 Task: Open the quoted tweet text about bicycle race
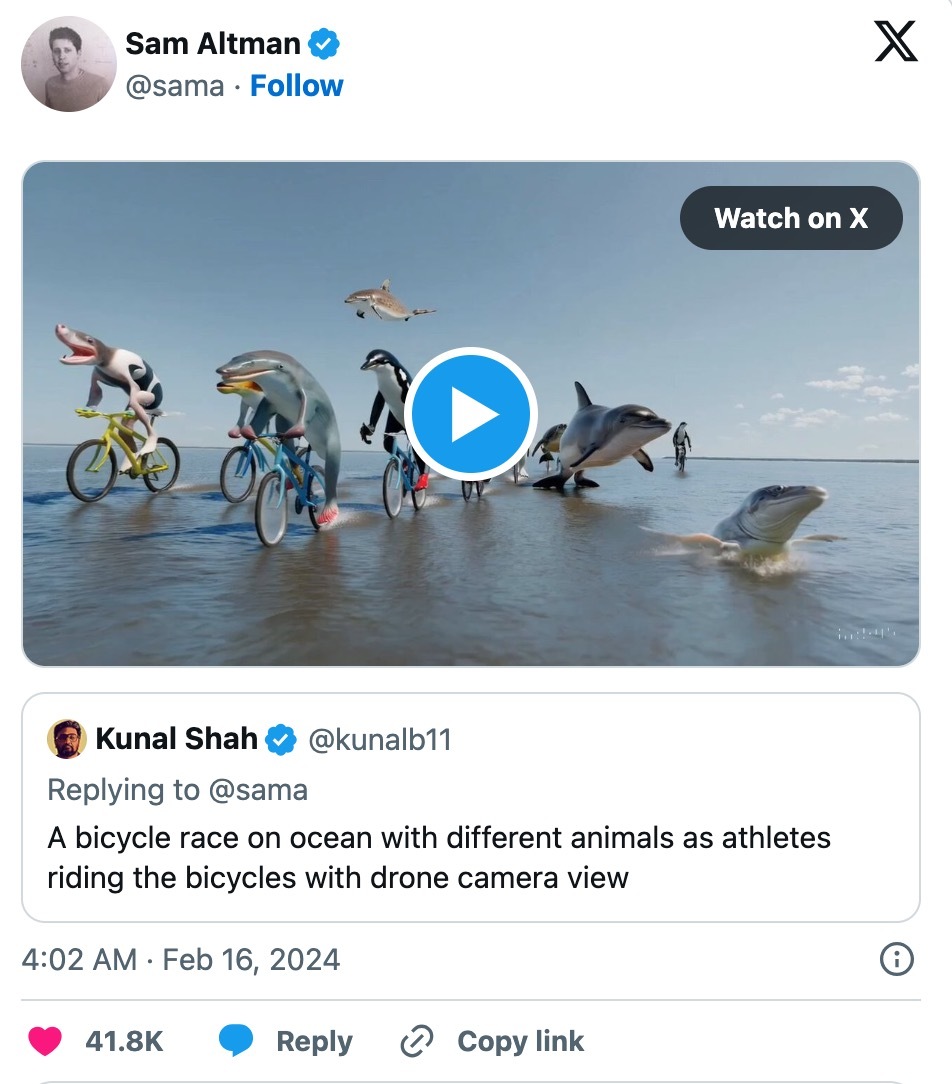438,857
